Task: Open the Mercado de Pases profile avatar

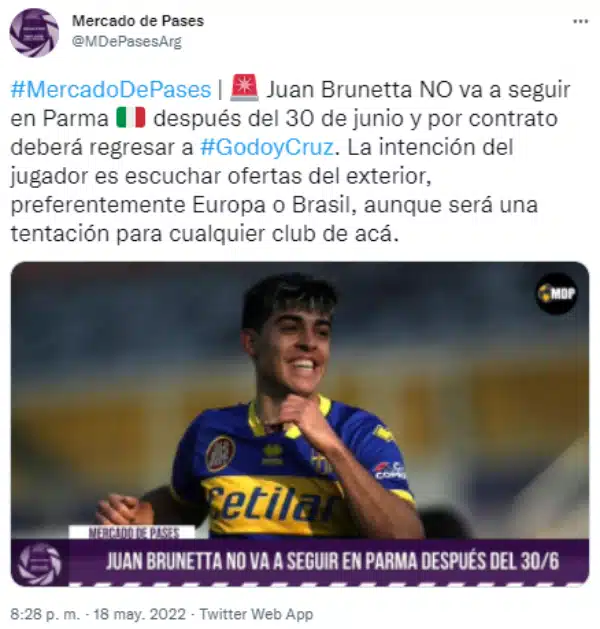Action: (34, 33)
